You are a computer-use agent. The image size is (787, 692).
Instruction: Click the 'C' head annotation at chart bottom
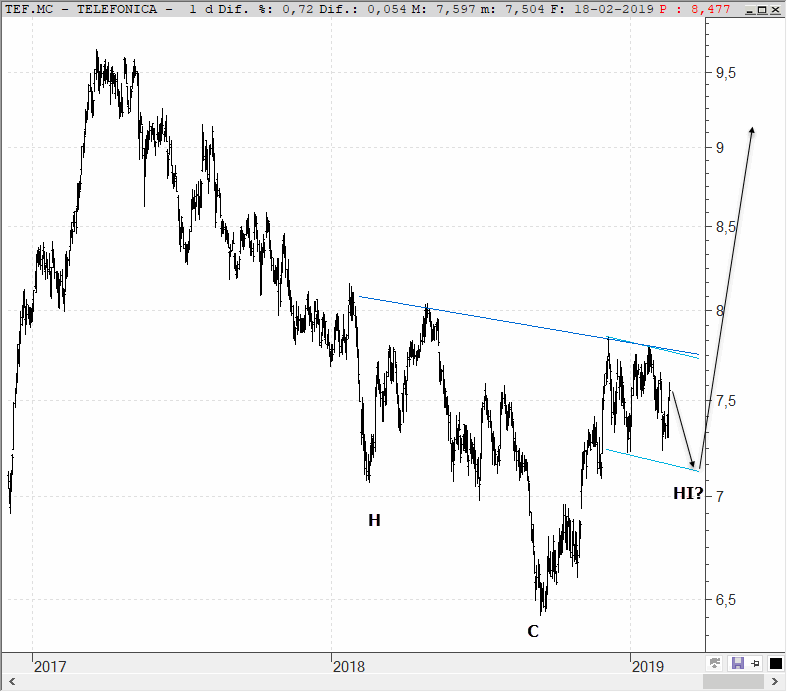(533, 631)
